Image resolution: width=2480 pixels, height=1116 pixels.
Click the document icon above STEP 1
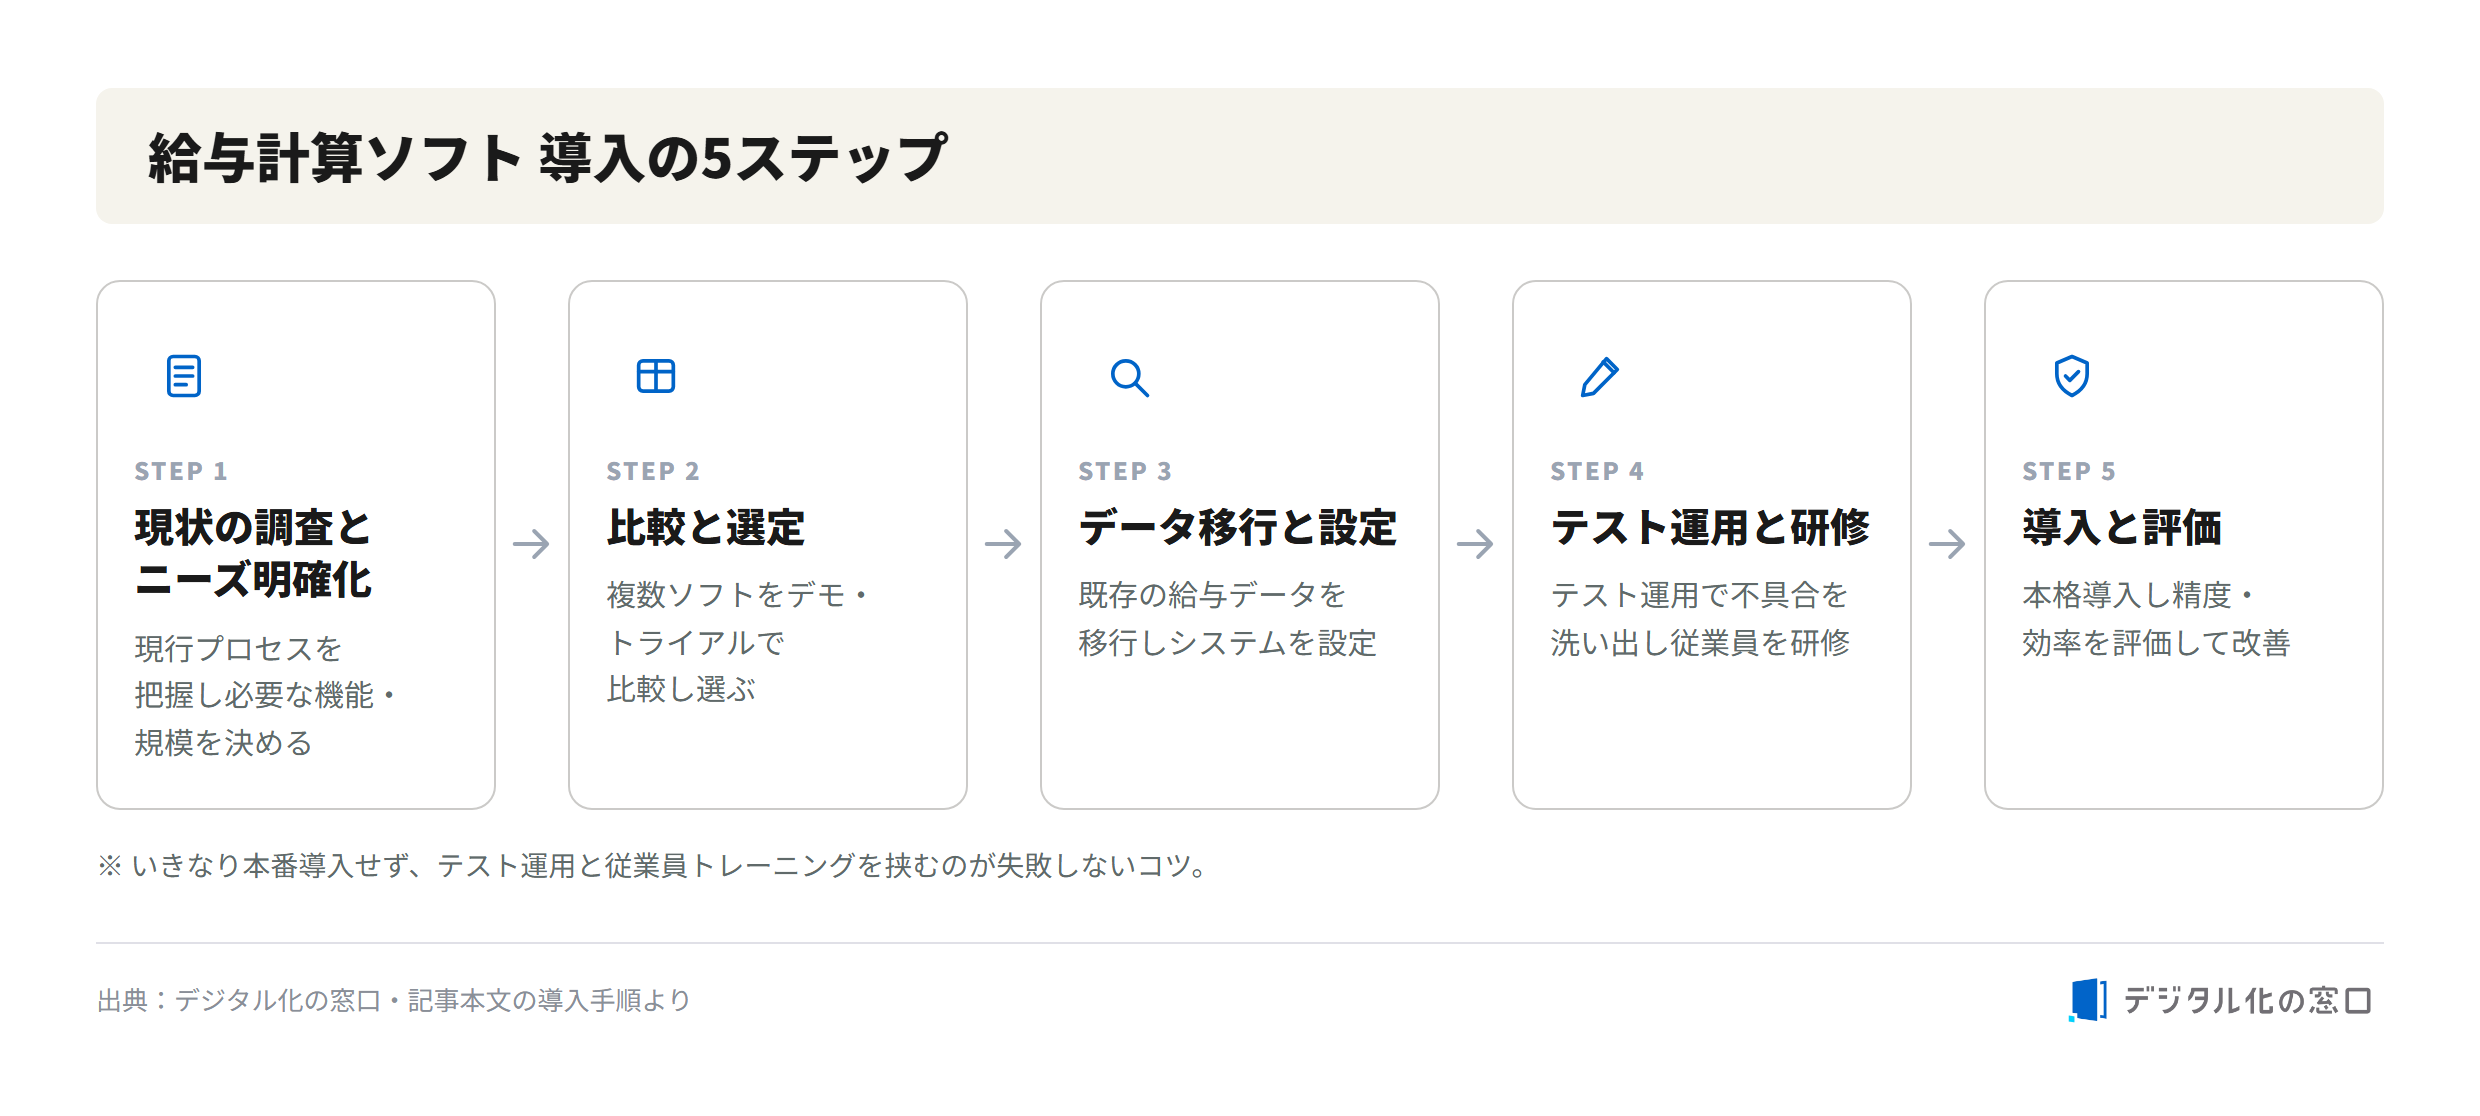click(x=184, y=376)
